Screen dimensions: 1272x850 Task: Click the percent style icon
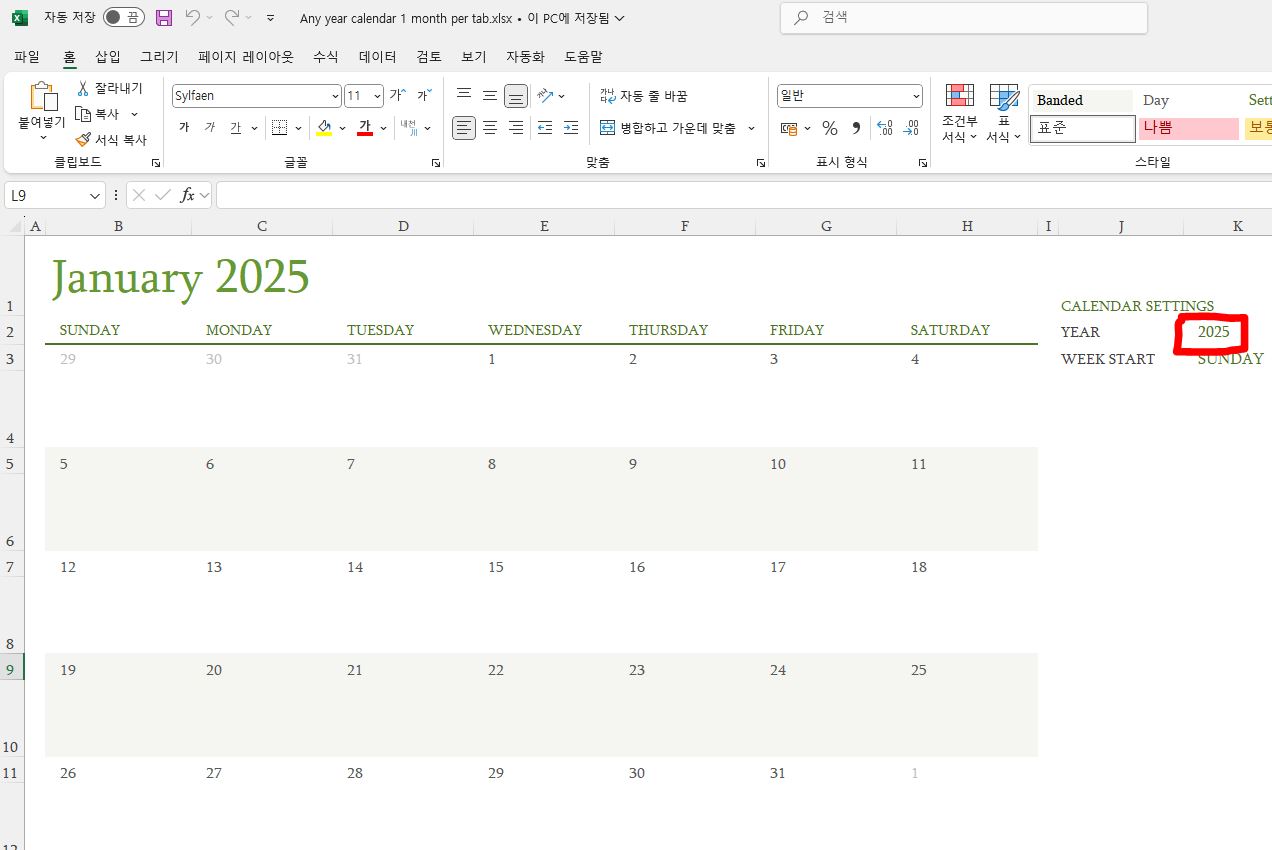(x=829, y=128)
